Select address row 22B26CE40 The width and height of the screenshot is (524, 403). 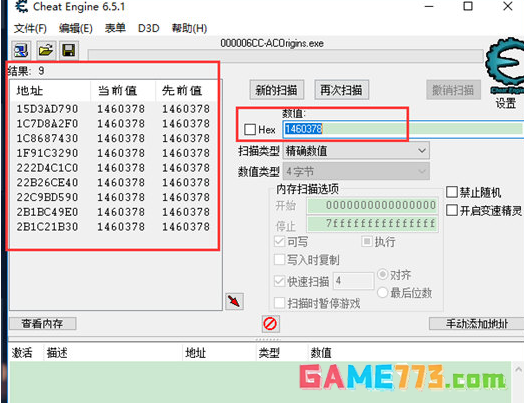[115, 182]
